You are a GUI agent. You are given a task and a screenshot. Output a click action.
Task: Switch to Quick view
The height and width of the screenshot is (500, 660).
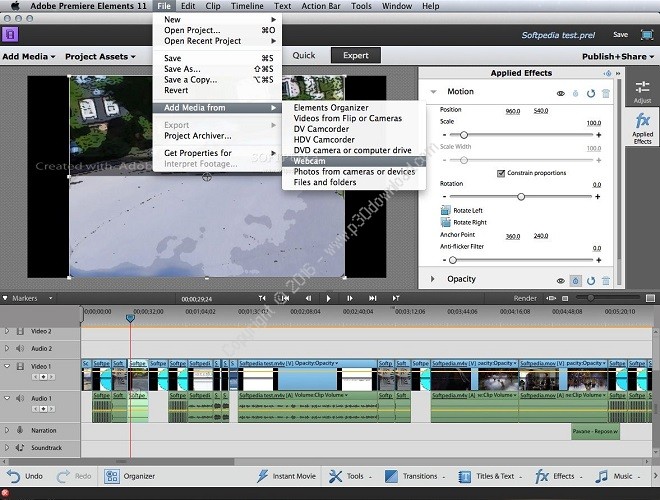pyautogui.click(x=304, y=55)
